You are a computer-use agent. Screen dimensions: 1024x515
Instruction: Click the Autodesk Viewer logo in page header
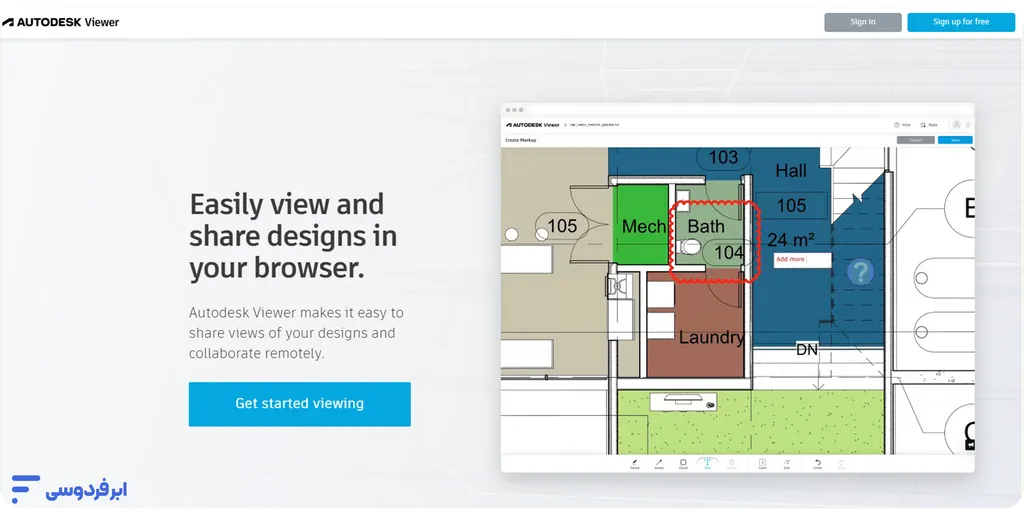coord(60,22)
